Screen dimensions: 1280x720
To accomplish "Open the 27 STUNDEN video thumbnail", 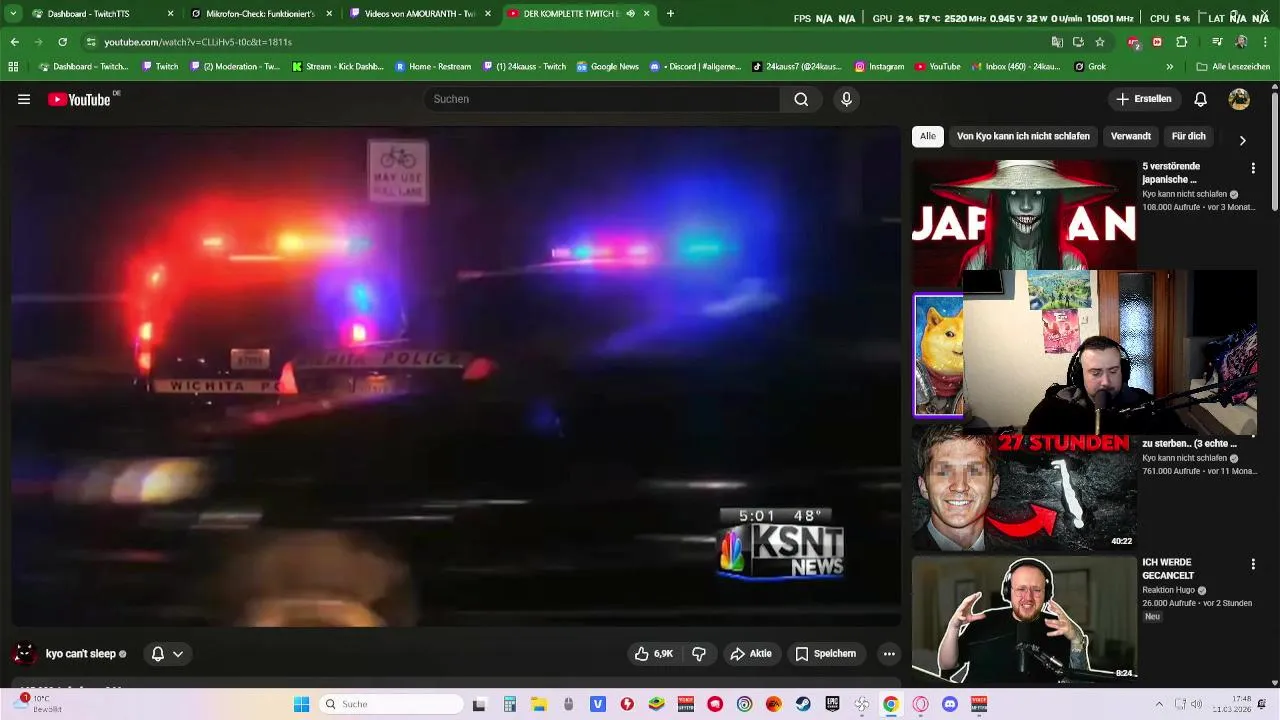I will [x=1024, y=488].
